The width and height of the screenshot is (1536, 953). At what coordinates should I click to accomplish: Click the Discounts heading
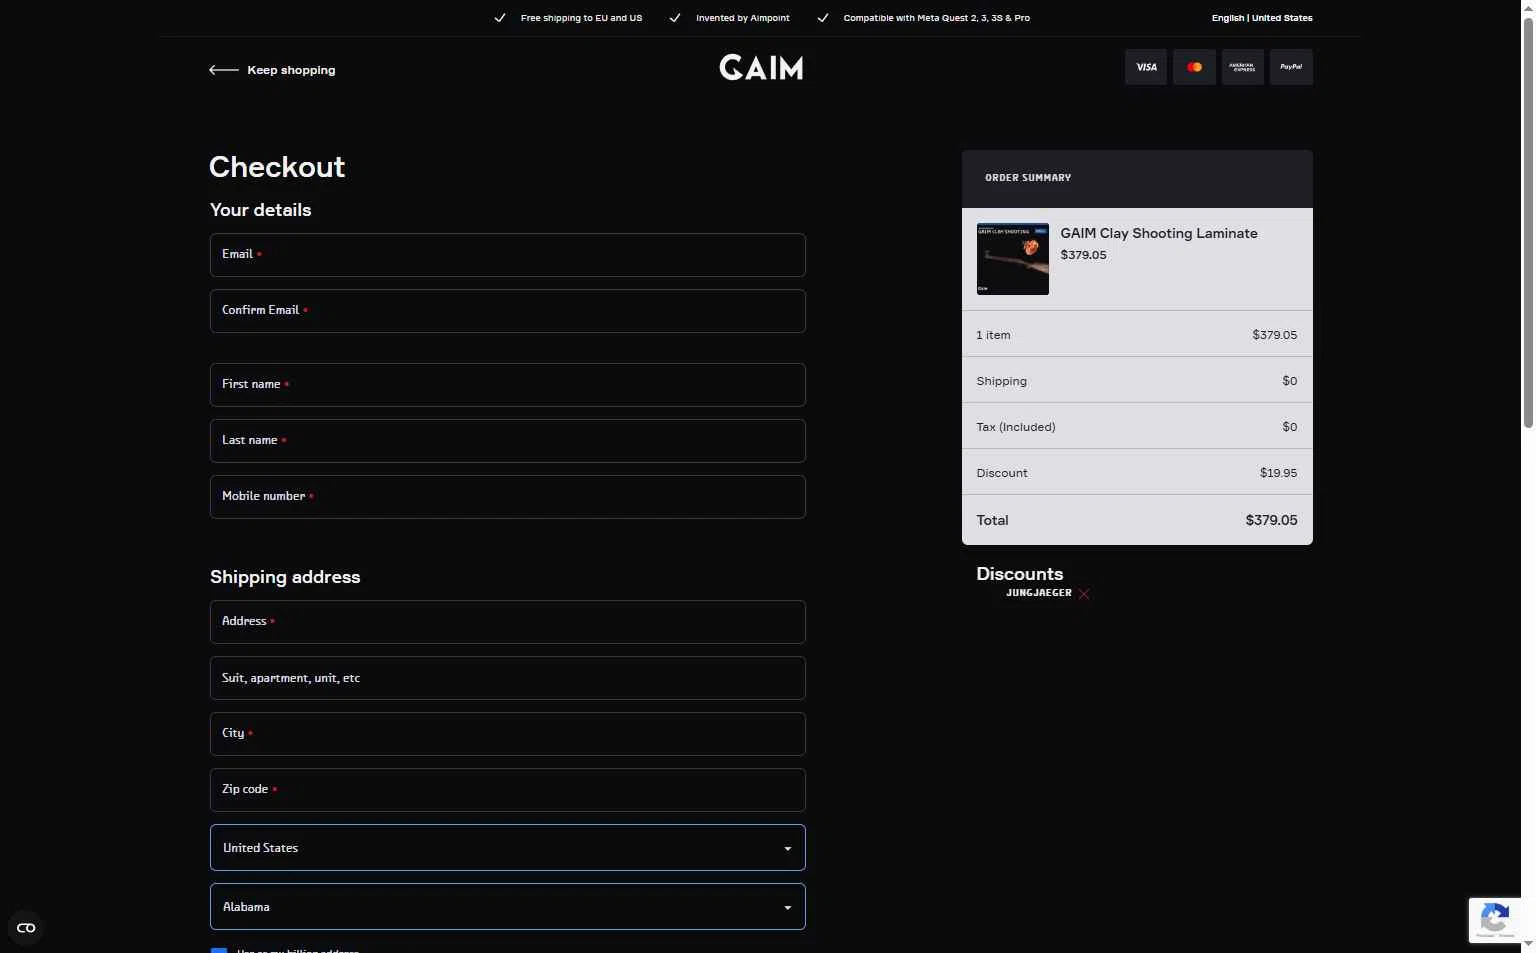(x=1020, y=574)
